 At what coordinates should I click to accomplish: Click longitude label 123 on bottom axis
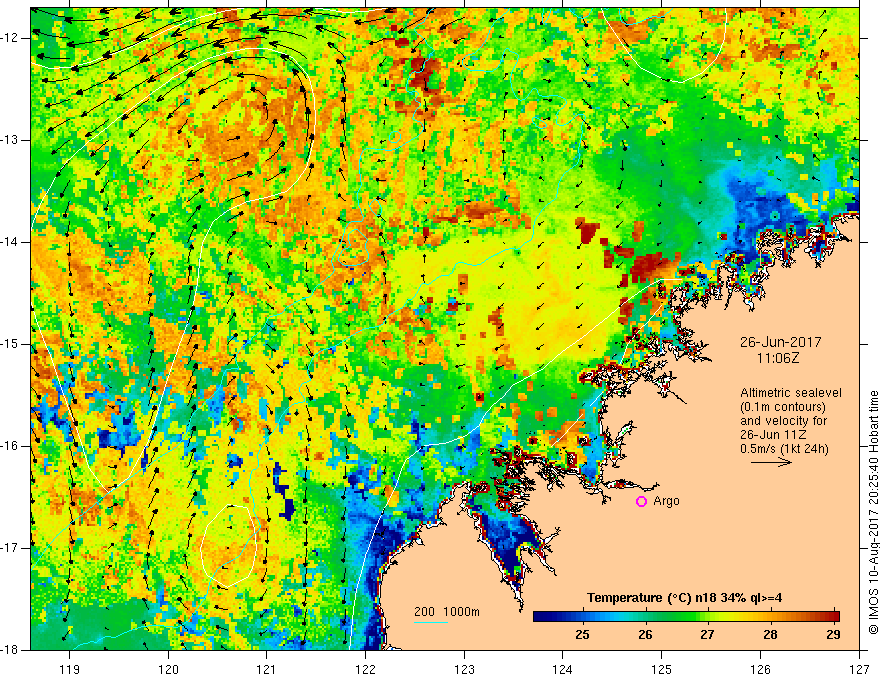click(464, 669)
